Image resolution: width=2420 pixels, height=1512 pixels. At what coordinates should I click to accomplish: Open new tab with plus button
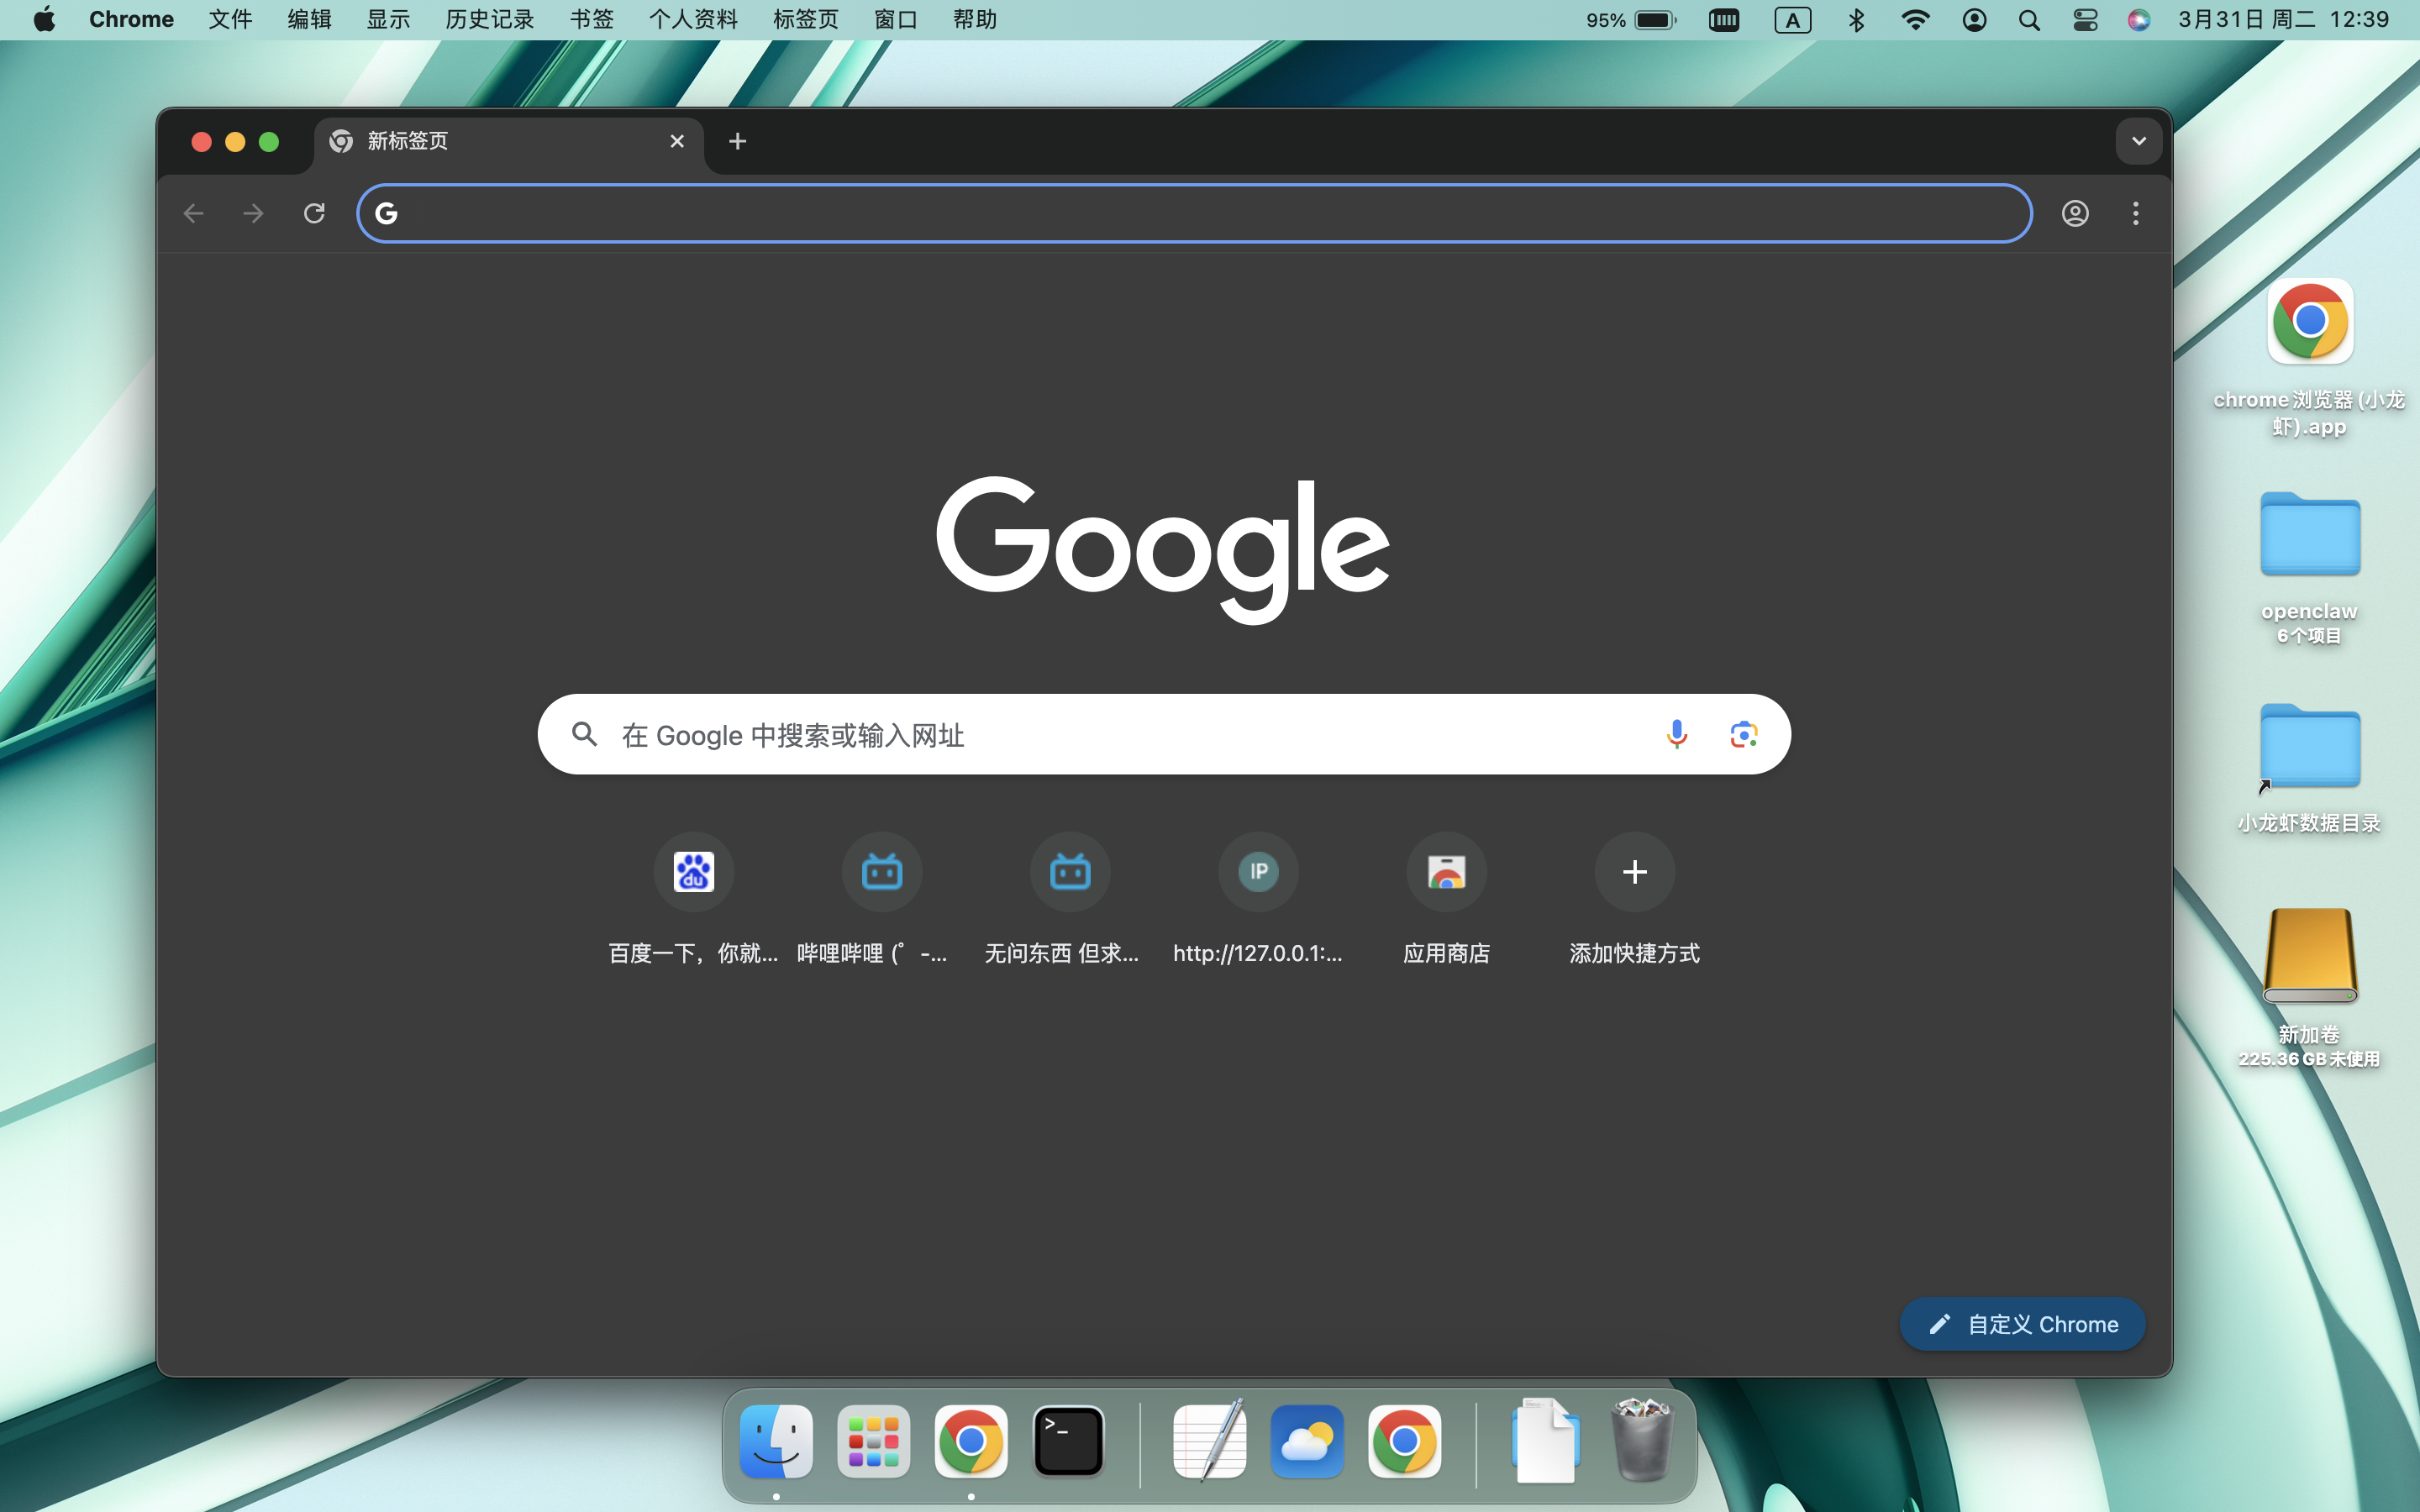click(x=738, y=141)
